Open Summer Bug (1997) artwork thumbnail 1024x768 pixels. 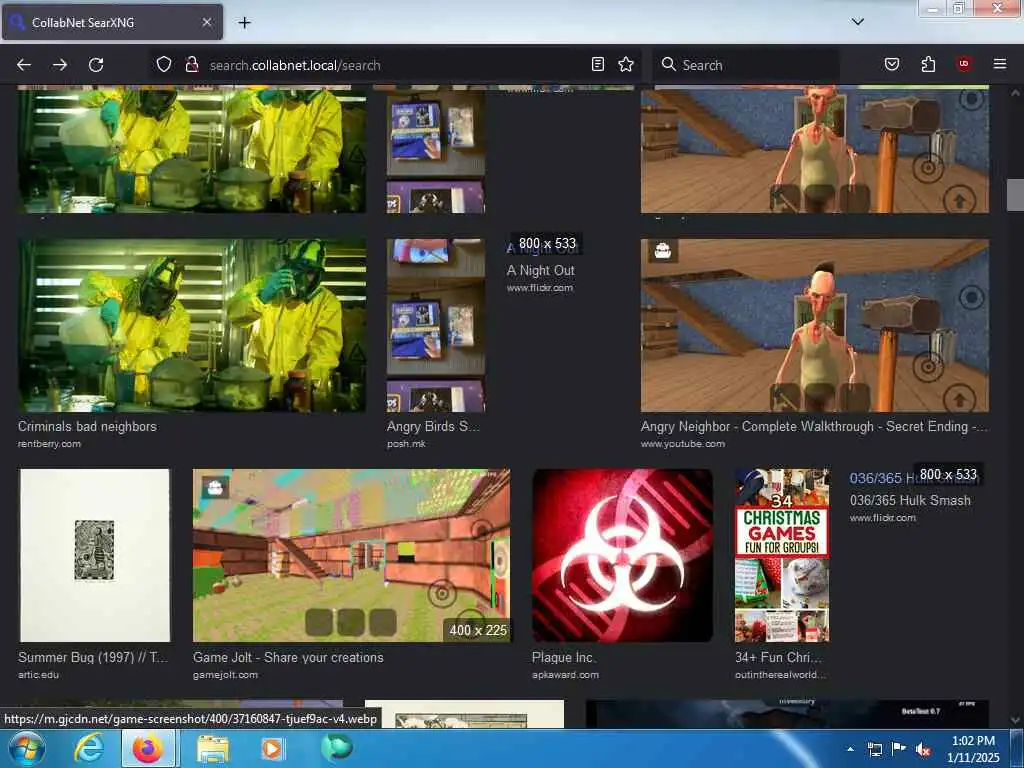pyautogui.click(x=95, y=555)
